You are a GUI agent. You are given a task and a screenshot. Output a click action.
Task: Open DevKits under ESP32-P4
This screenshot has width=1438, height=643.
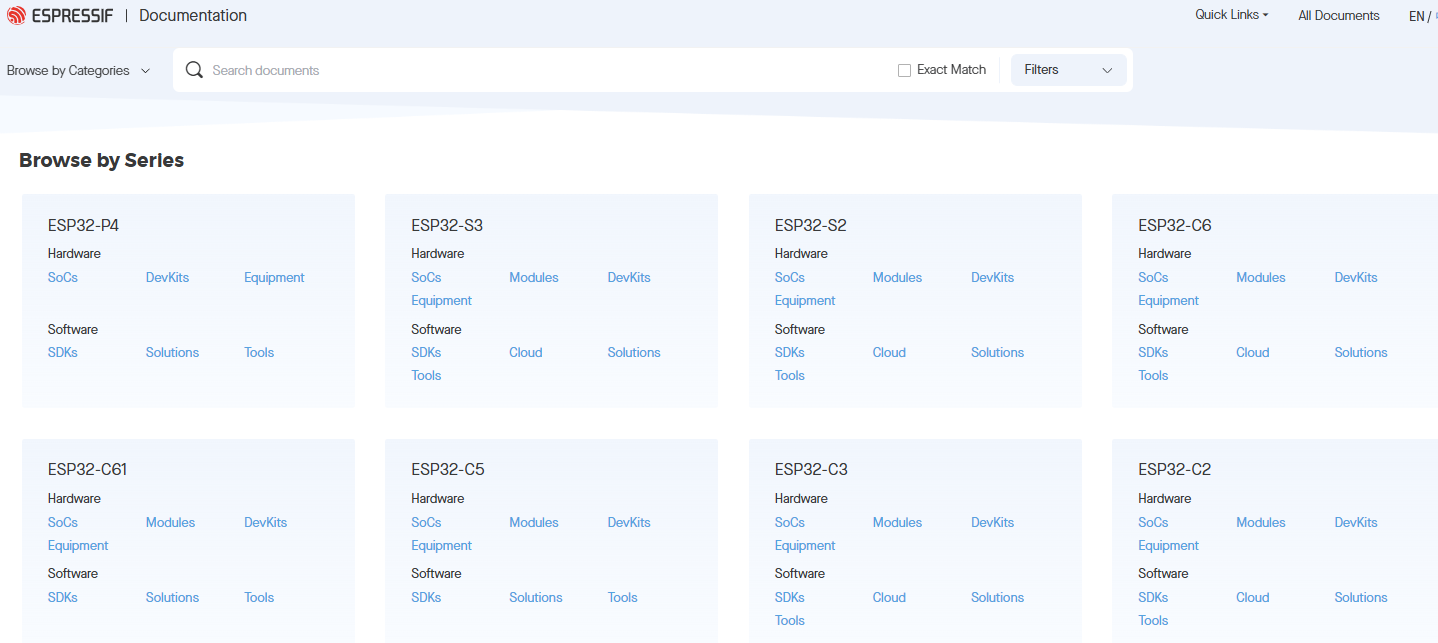click(167, 277)
